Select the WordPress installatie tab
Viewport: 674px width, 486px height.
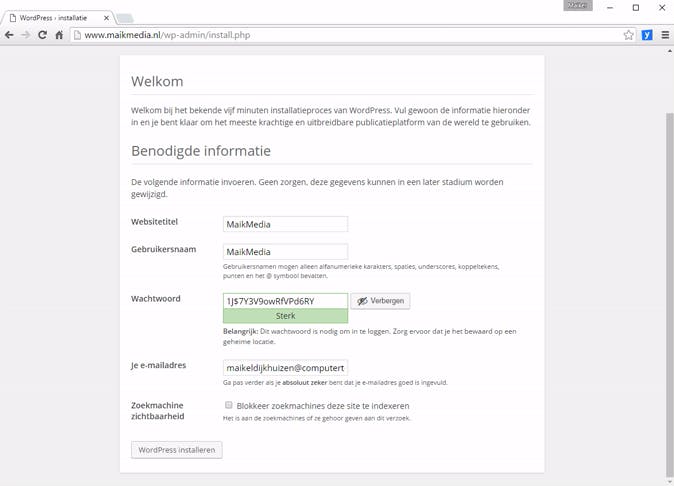pos(58,18)
